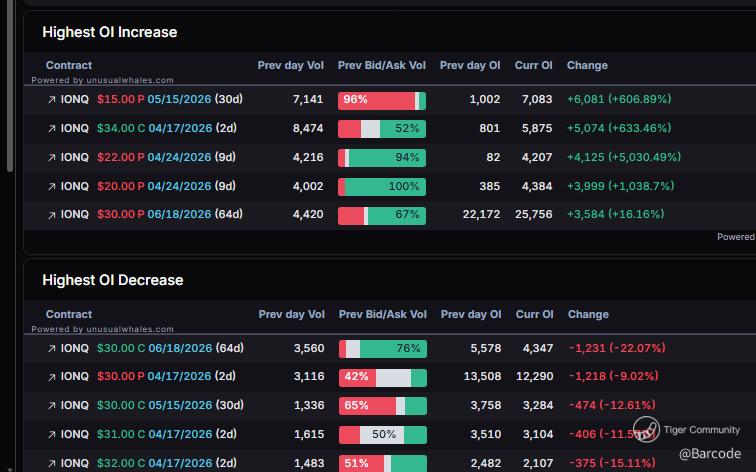Open arrow icon for $30.00 P 06/18/2026

click(51, 214)
